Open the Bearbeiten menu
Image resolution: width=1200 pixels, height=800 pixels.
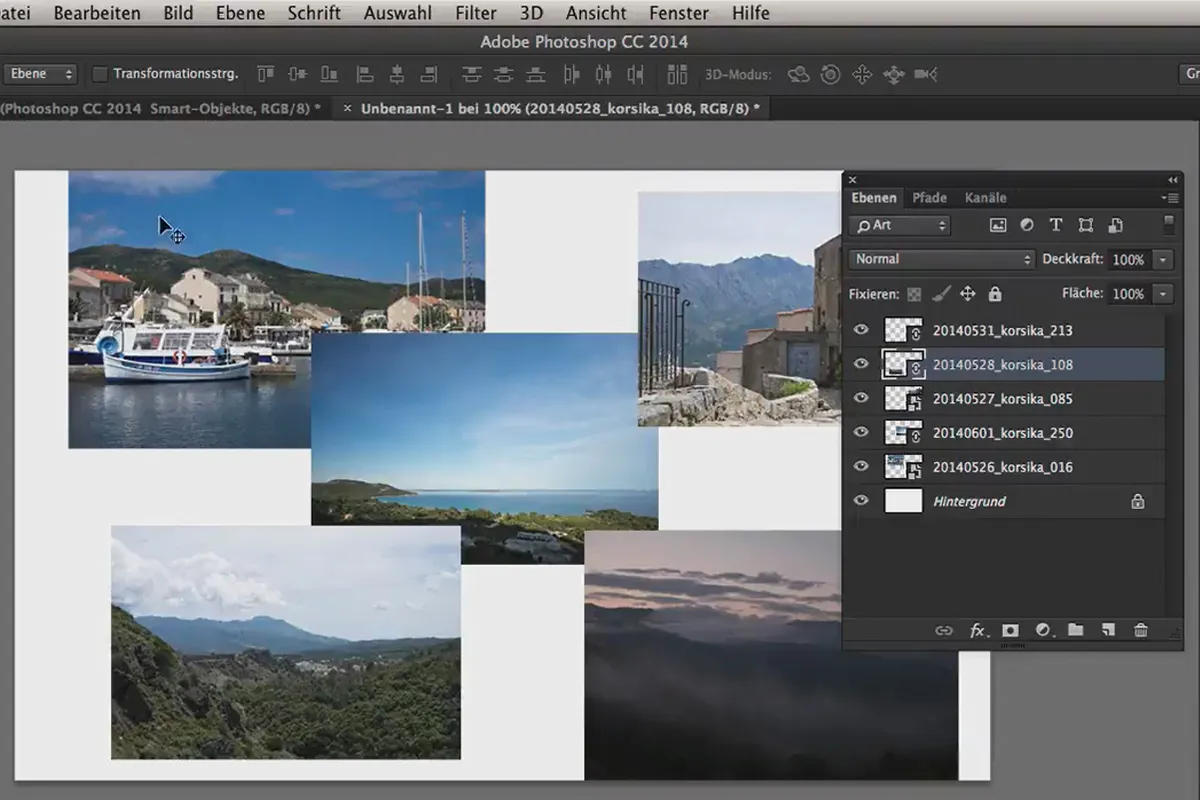pyautogui.click(x=97, y=13)
